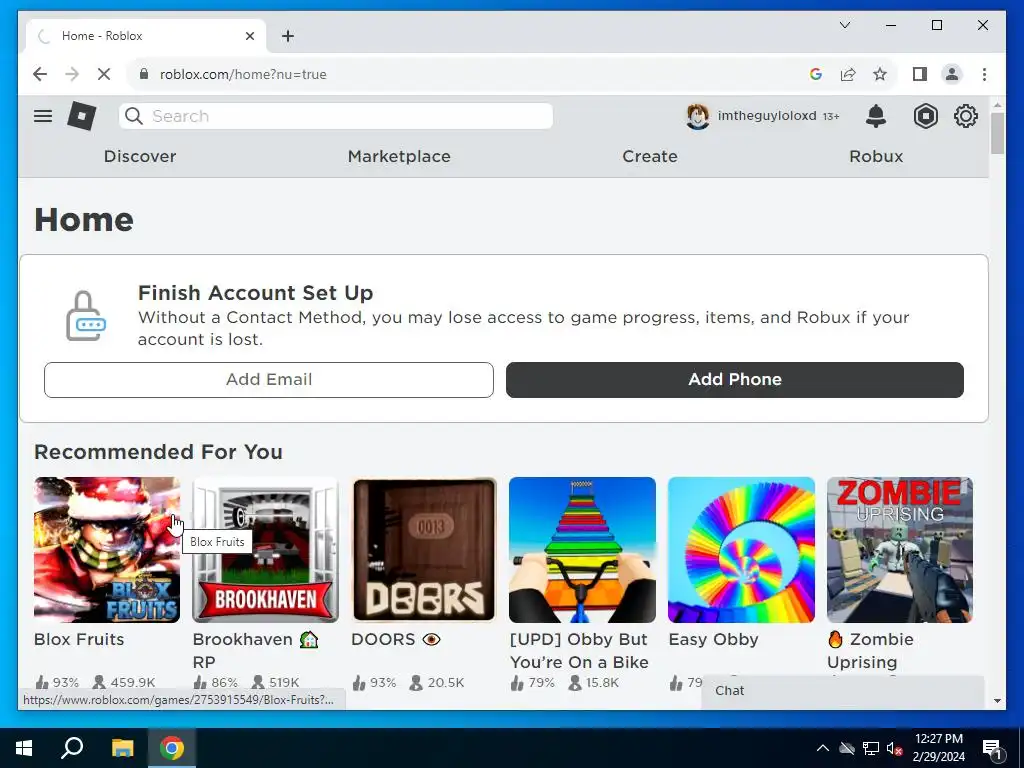Viewport: 1024px width, 768px height.
Task: Click into the Roblox search field
Action: [x=336, y=116]
